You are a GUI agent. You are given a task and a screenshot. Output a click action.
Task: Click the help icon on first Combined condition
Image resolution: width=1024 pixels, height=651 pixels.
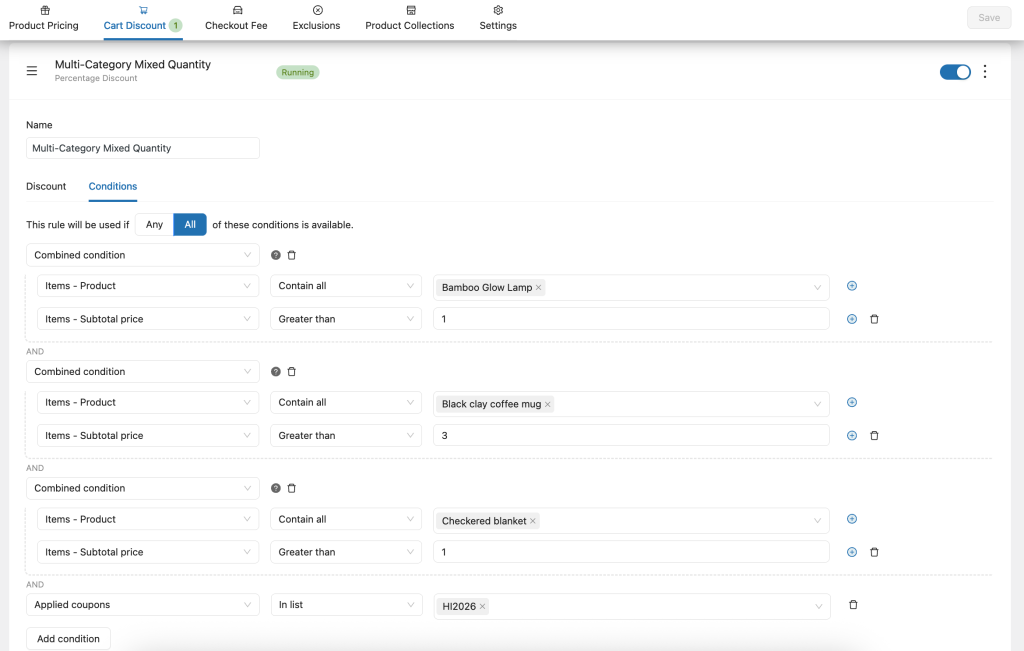[275, 255]
